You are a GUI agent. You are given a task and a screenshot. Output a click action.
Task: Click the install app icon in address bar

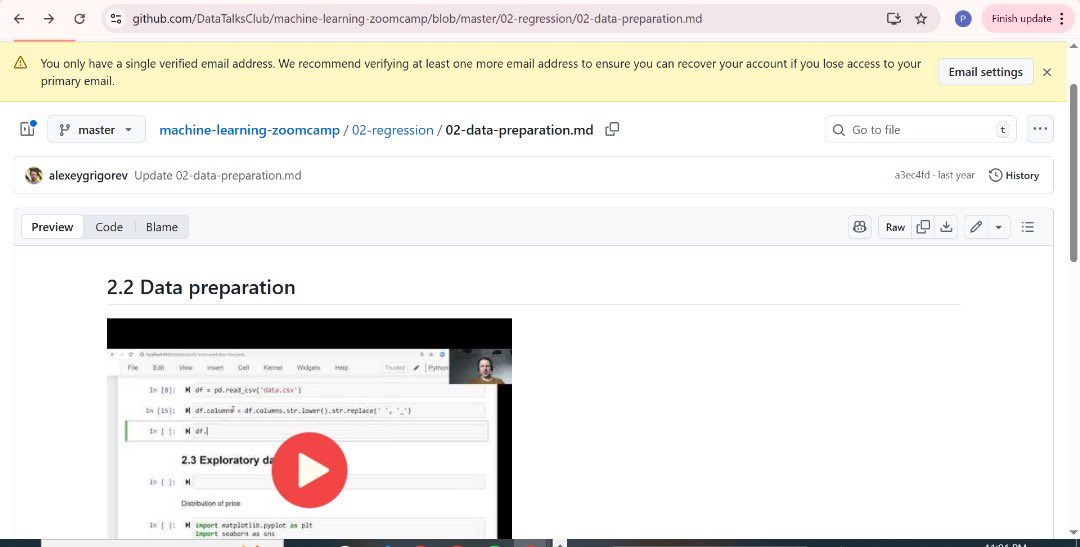893,19
